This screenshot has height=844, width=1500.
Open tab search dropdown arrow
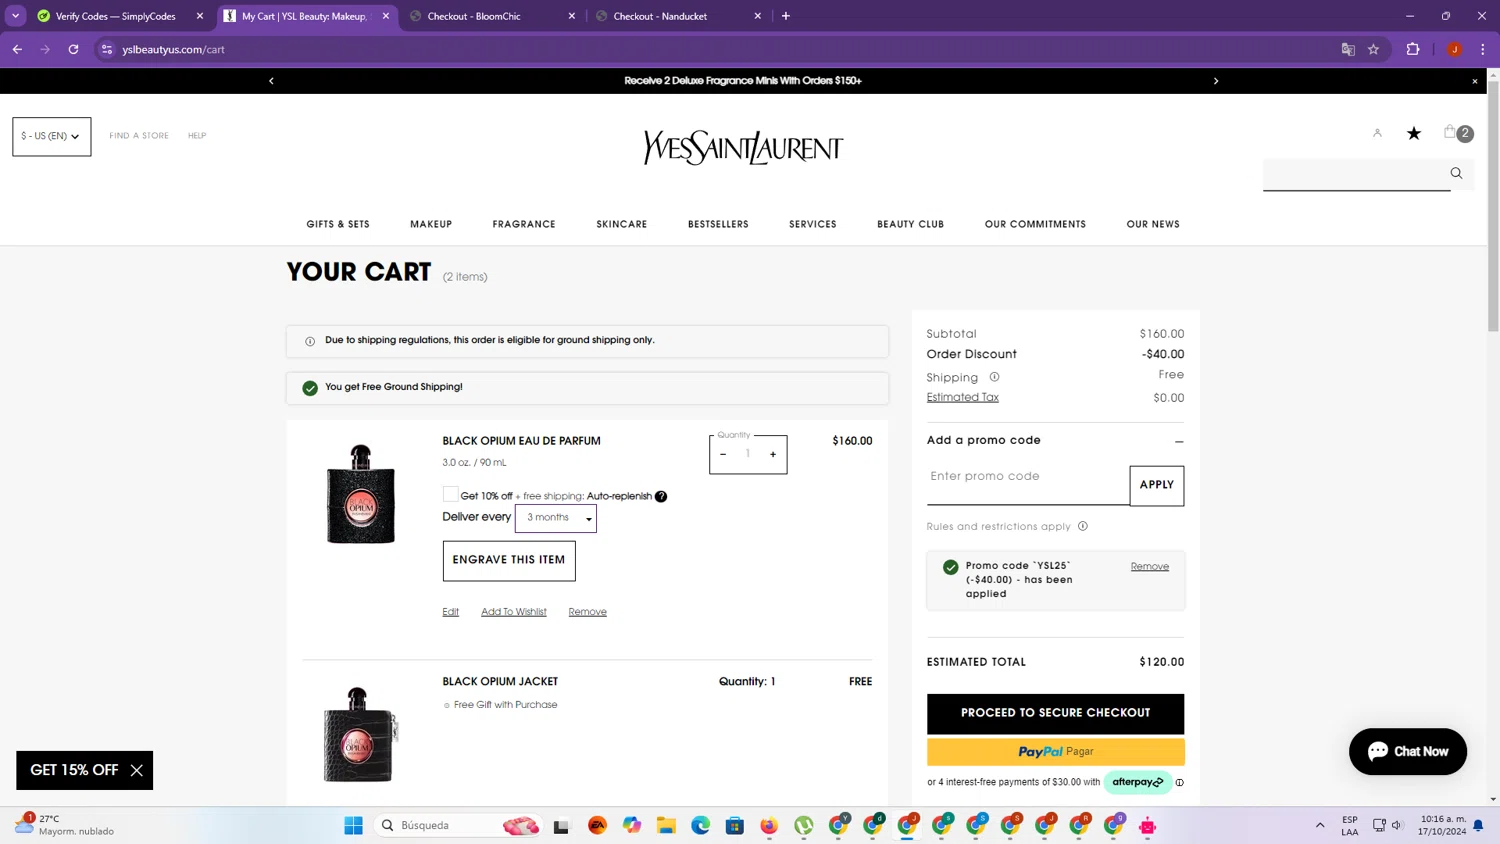16,16
